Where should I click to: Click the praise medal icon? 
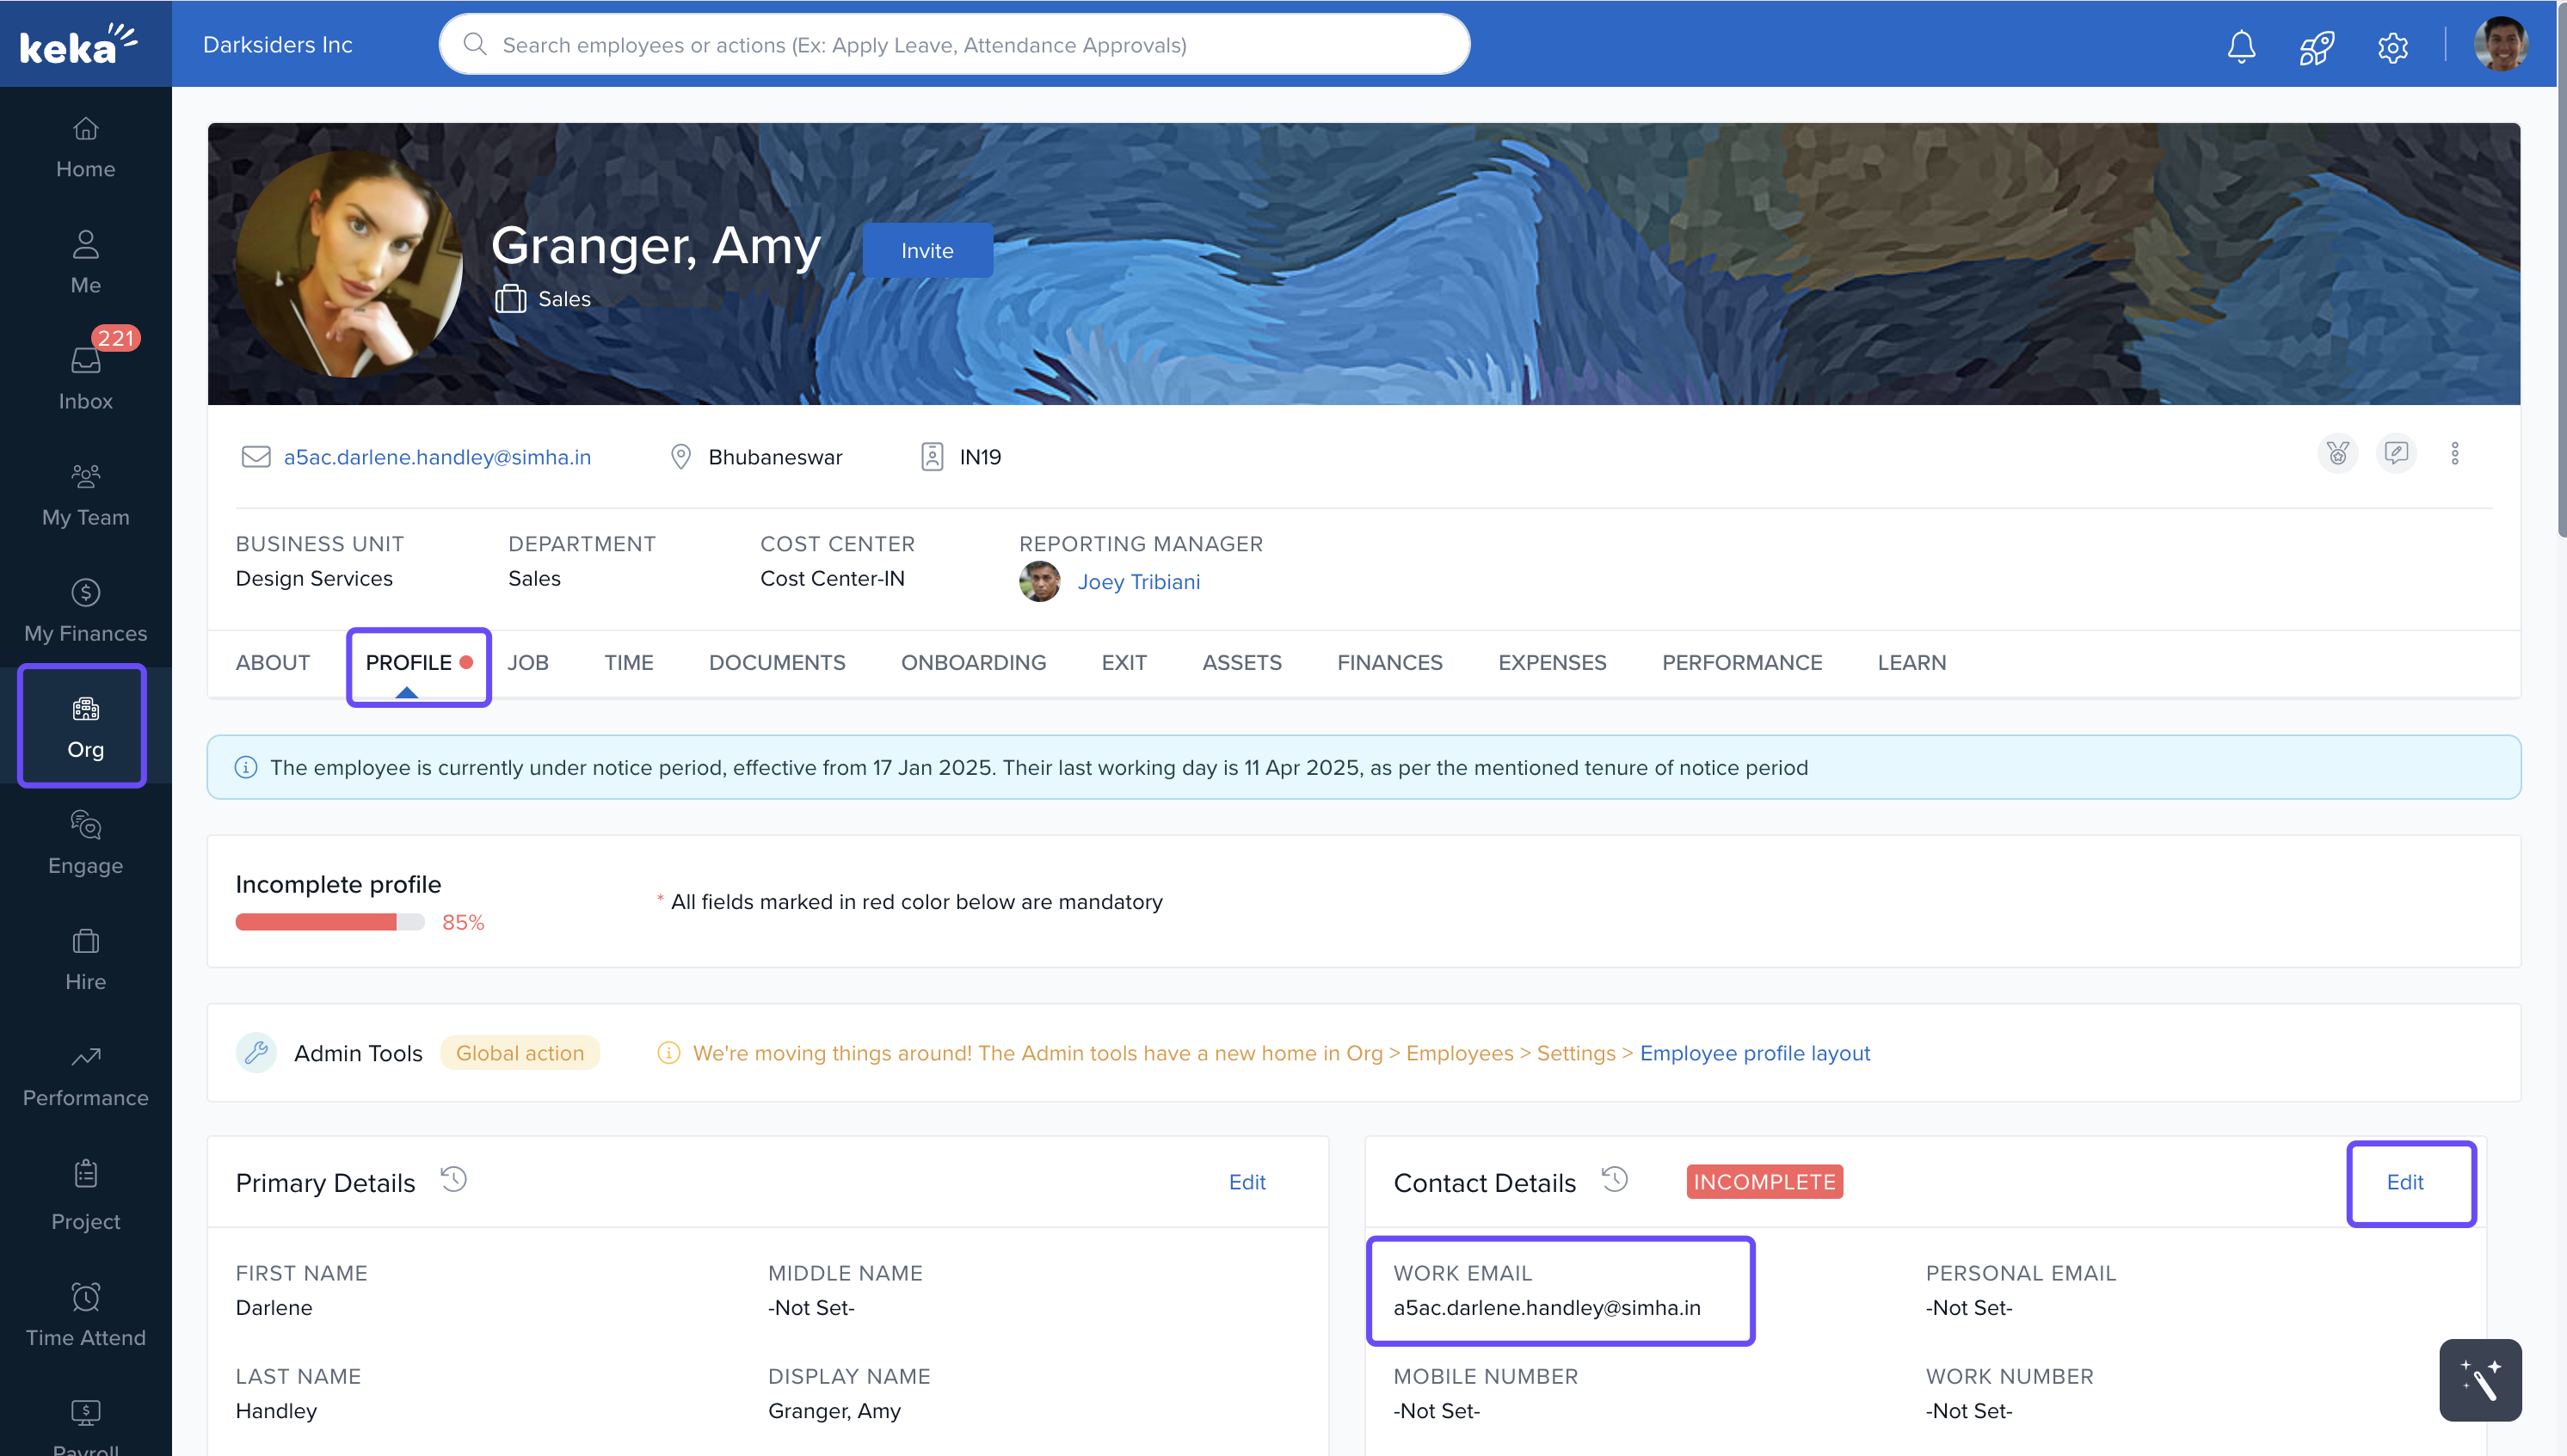coord(2337,454)
